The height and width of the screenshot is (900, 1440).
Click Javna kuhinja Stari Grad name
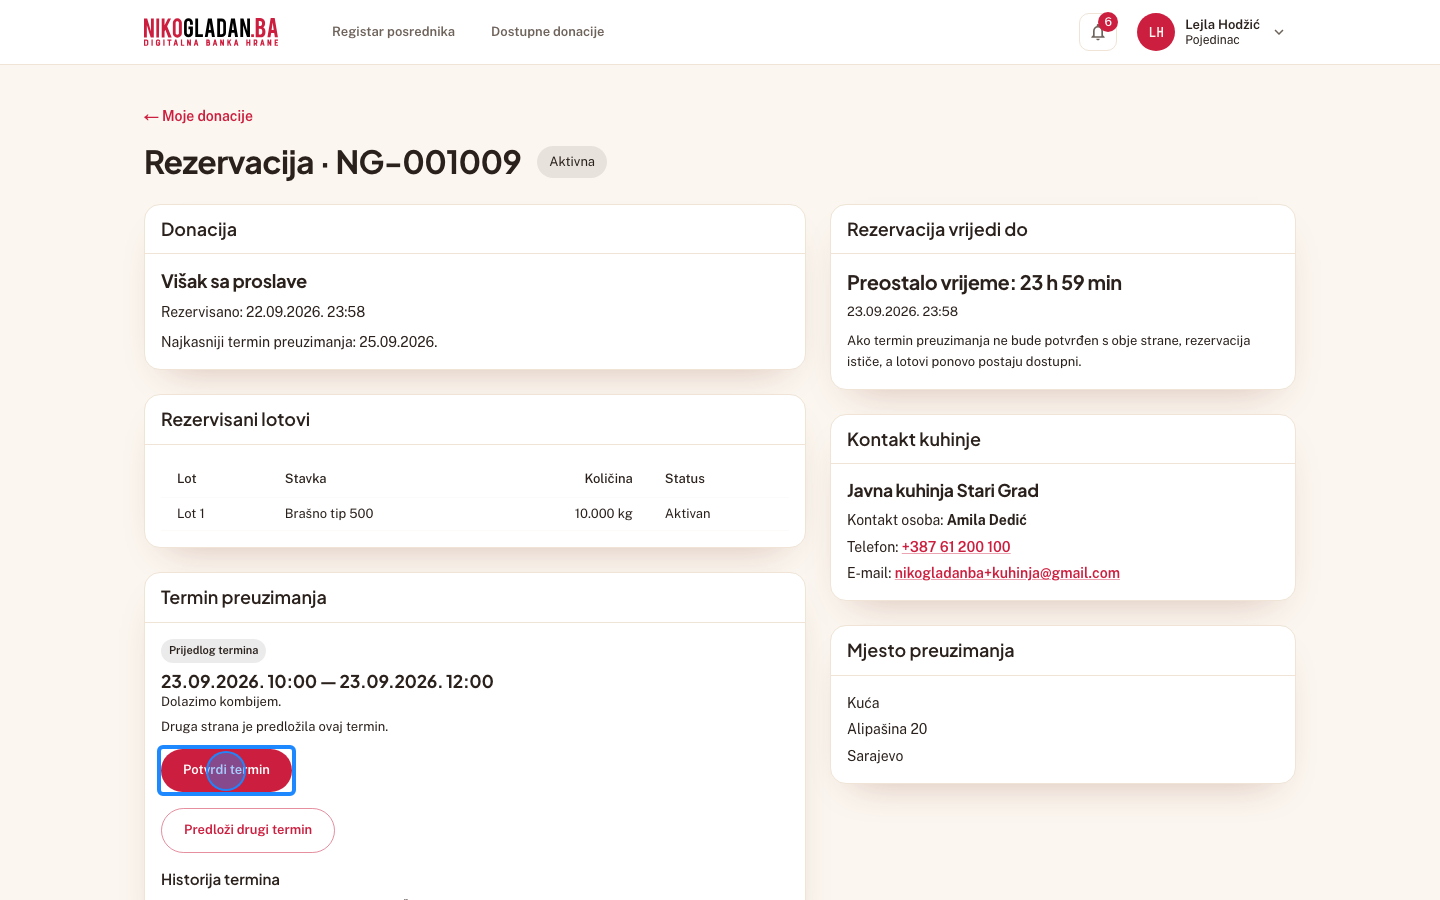click(x=943, y=491)
